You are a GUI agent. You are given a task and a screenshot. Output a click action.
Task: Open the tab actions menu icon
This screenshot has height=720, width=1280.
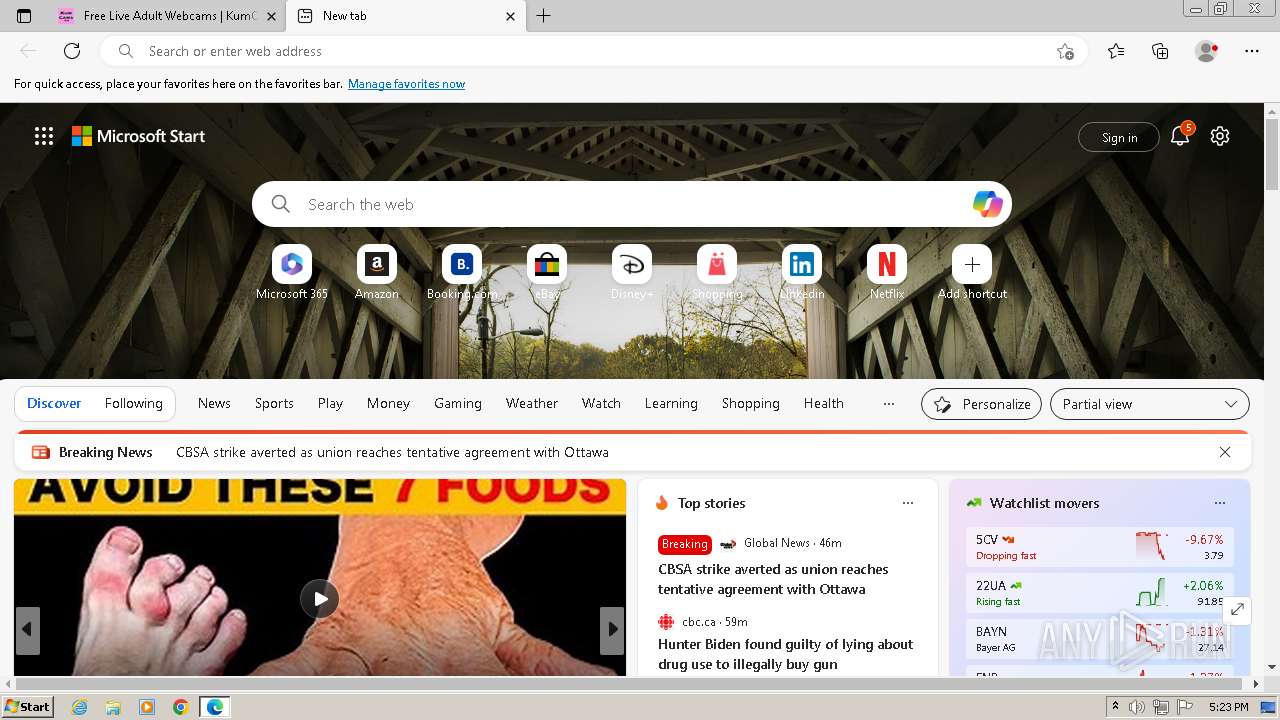(x=24, y=16)
